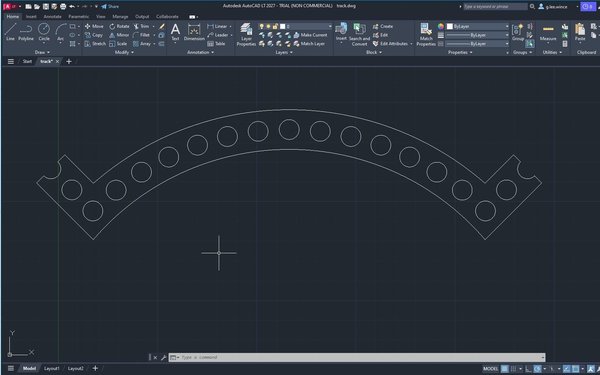Click Match Layer button
The image size is (600, 375).
[309, 44]
